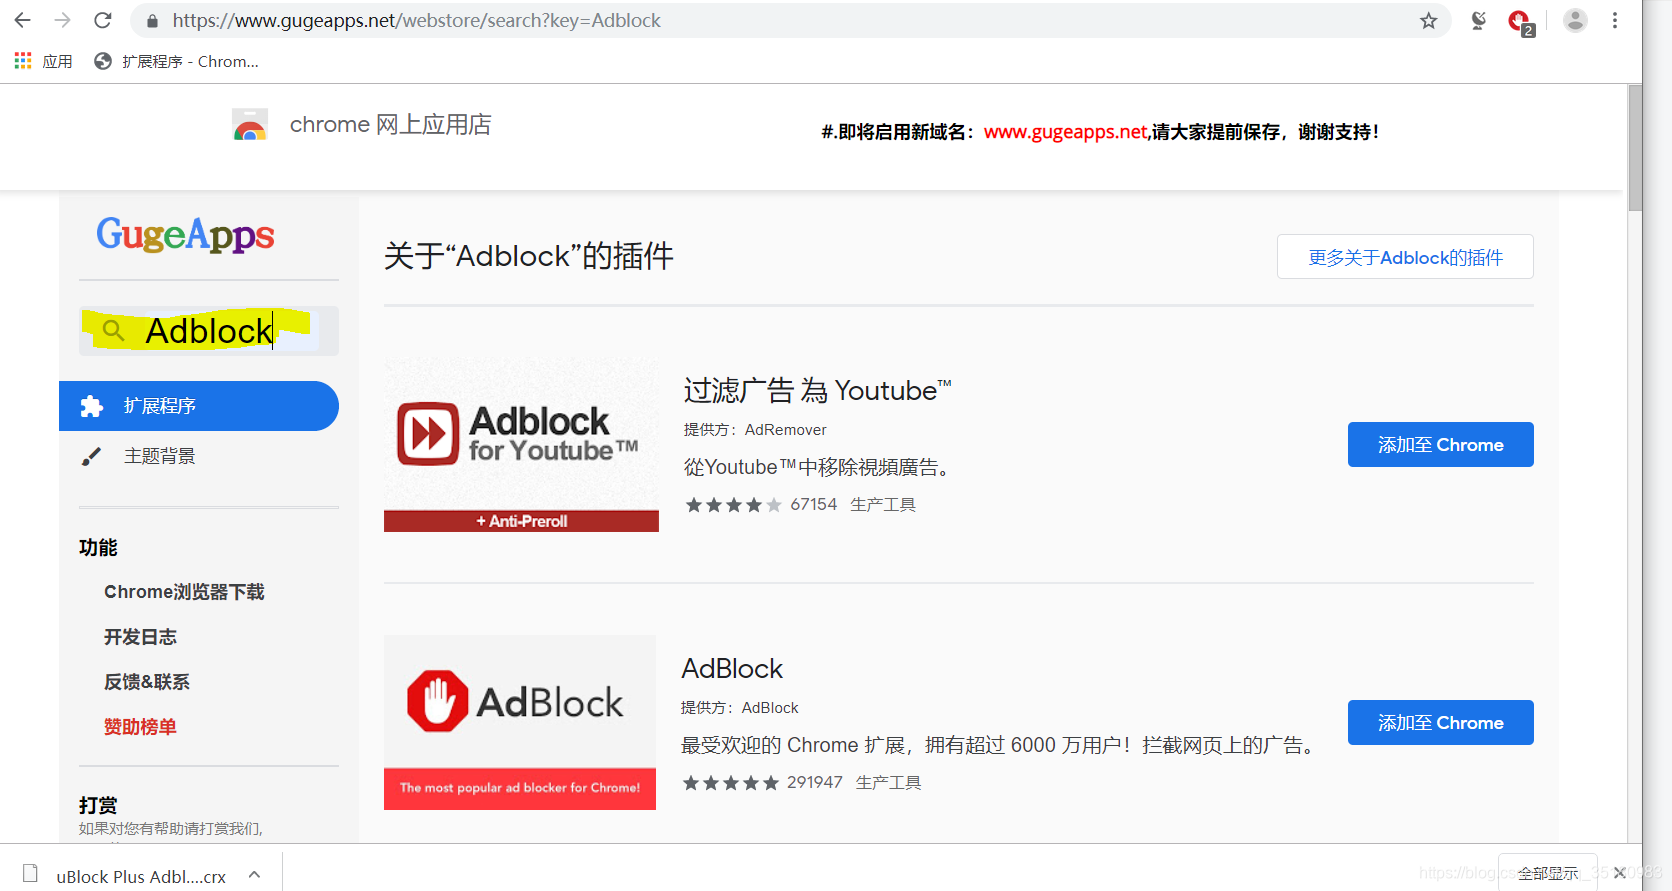Open the red extension icon with badge 2
Screen dimensions: 1672x891
(1520, 21)
